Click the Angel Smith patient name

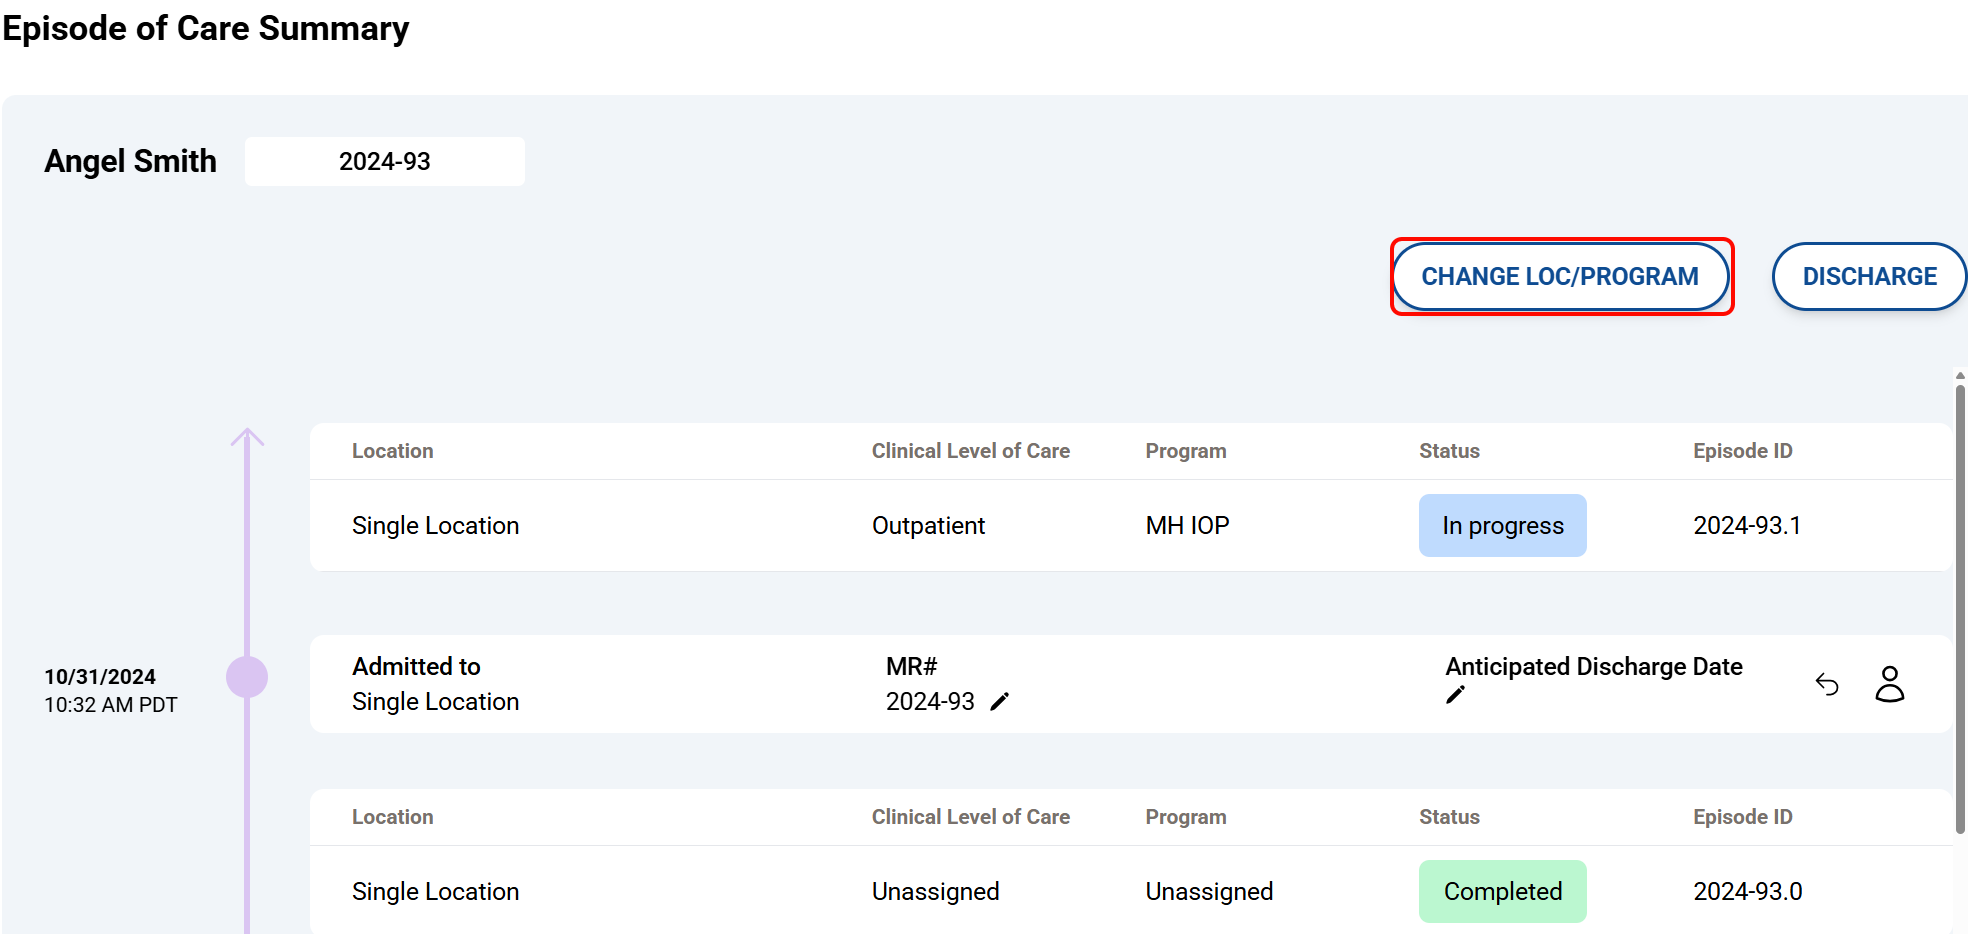pyautogui.click(x=130, y=162)
